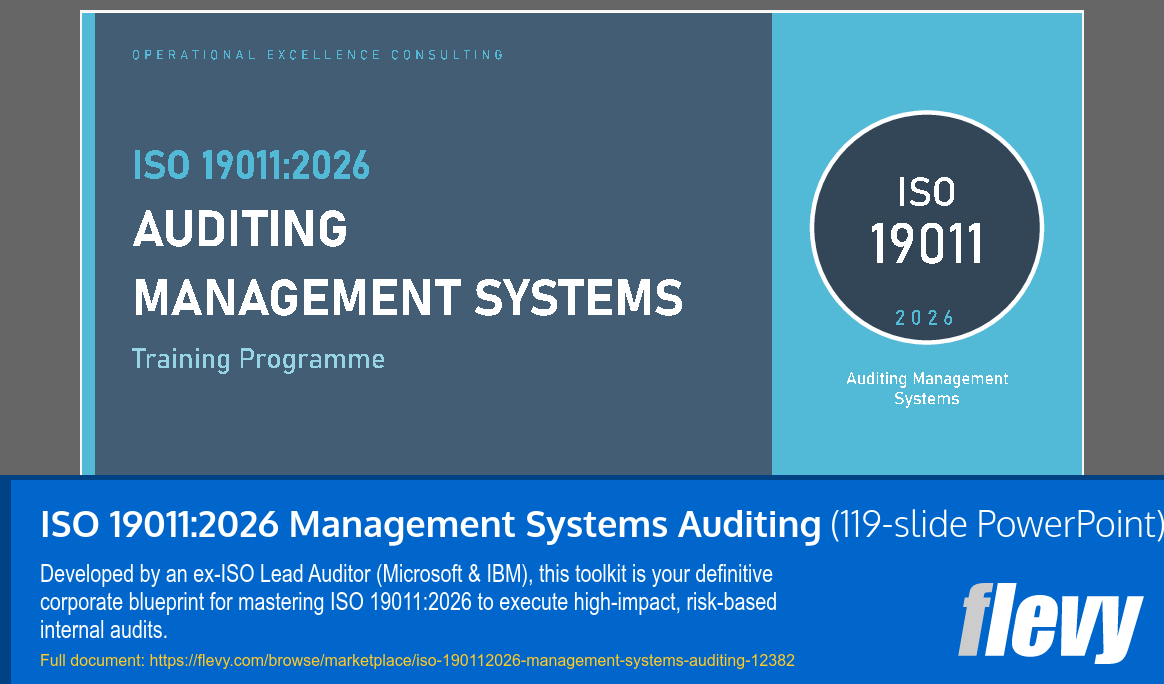
Task: Select the 'ISO 19011:2026' slide heading
Action: click(251, 165)
